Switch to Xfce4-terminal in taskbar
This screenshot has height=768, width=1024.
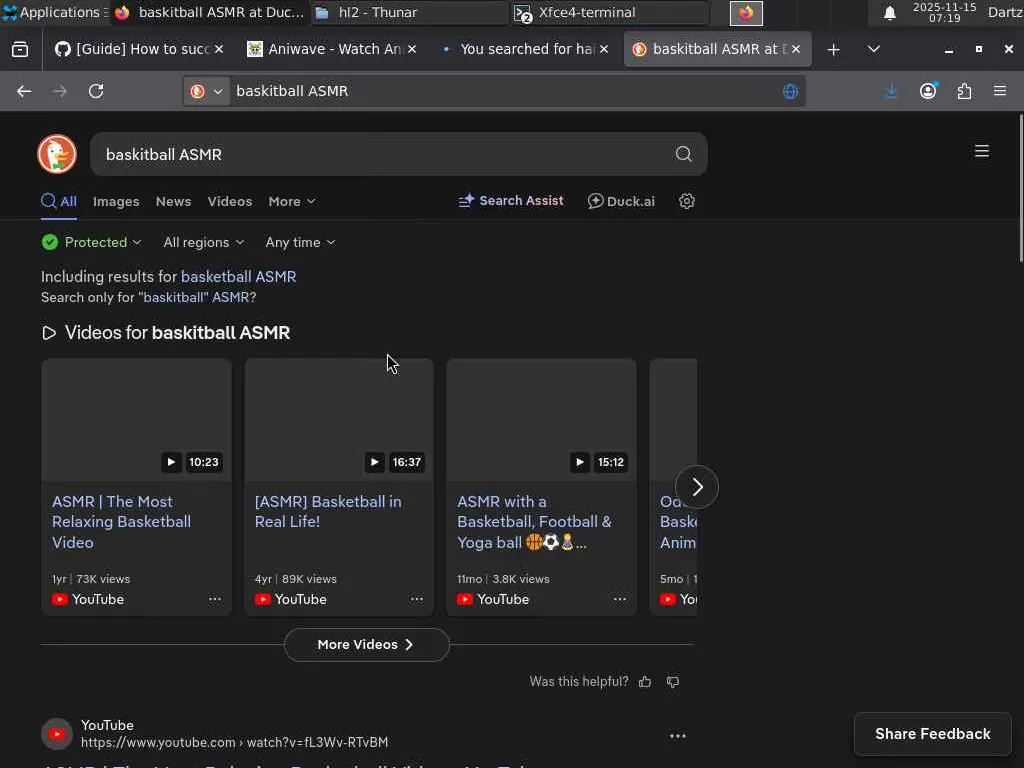[609, 12]
